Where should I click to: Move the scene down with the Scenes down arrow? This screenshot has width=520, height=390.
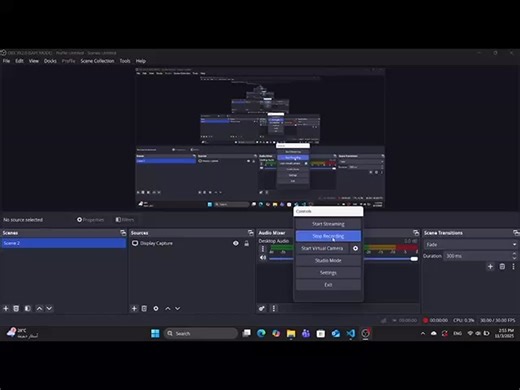pyautogui.click(x=49, y=308)
